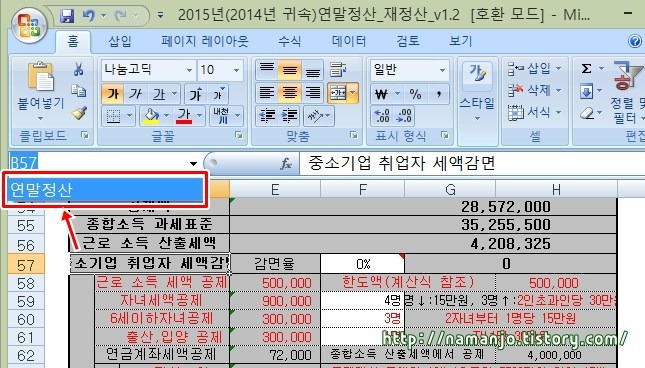Switch to the 홈 ribbon tab
The image size is (645, 368).
coord(73,41)
